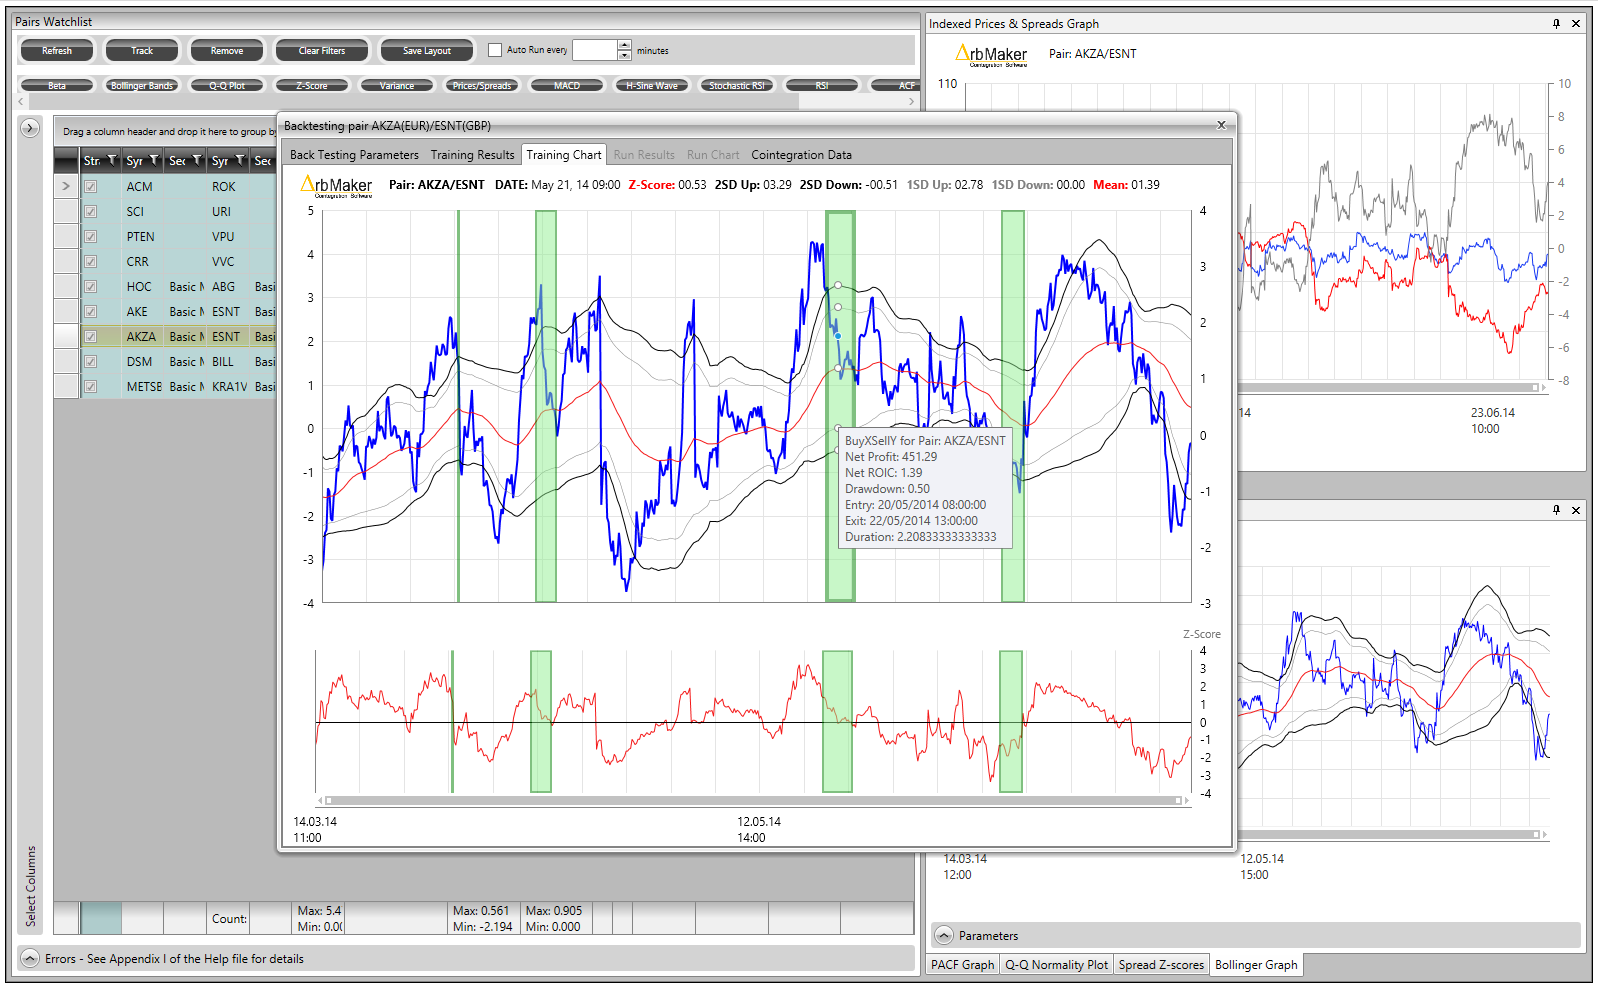Click the Variance indicator button
1598x987 pixels.
tap(397, 86)
